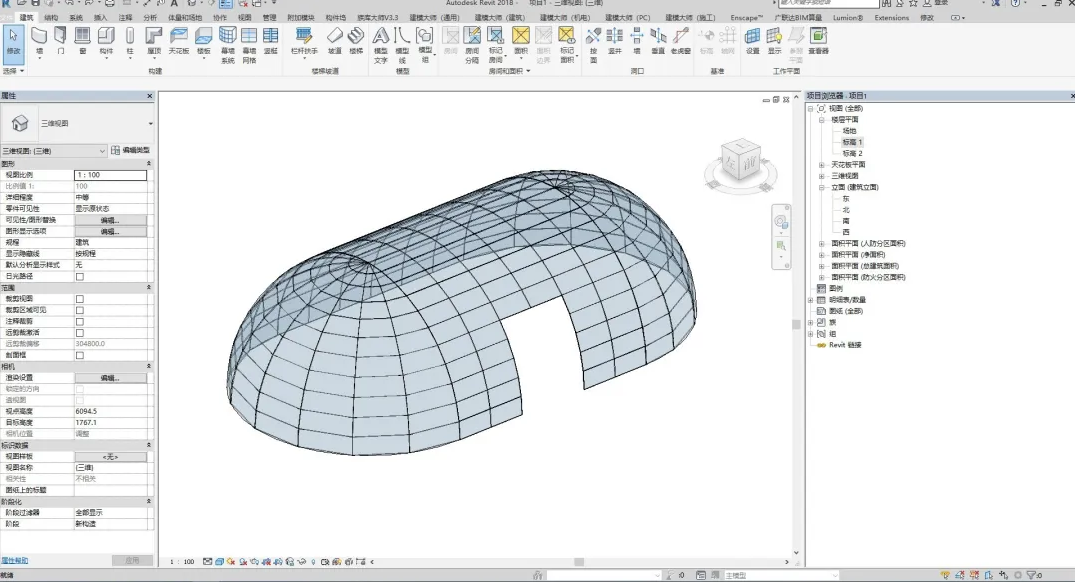Open the 视图 ribbon tab

245,17
